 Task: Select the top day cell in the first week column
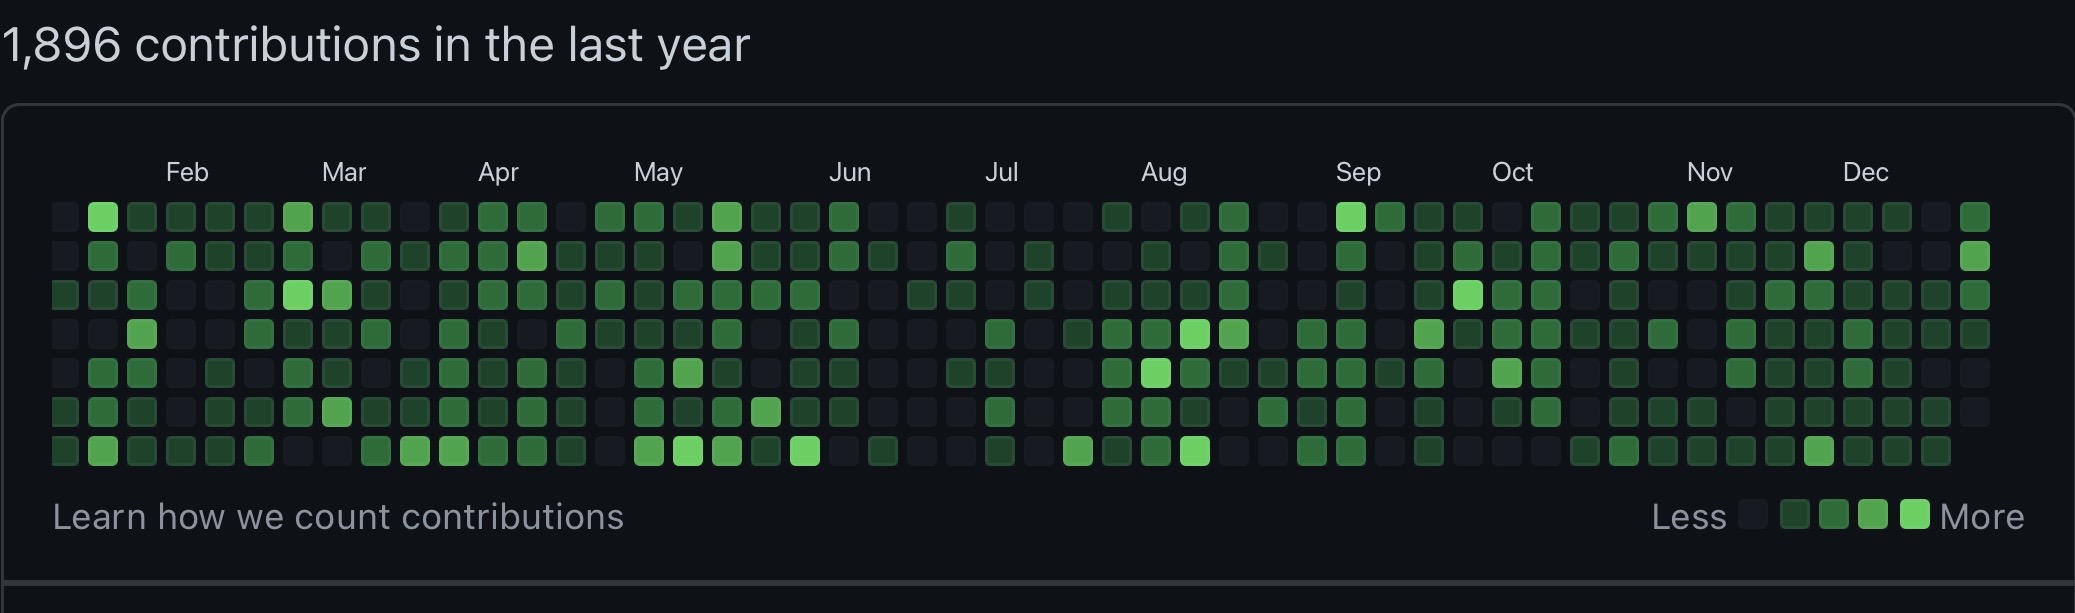(x=65, y=217)
